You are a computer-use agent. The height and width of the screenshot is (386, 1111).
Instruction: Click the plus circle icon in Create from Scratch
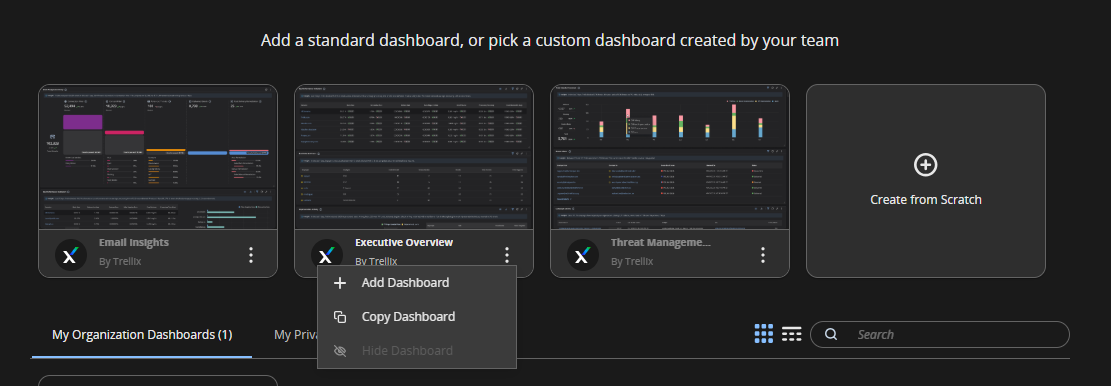(x=925, y=165)
